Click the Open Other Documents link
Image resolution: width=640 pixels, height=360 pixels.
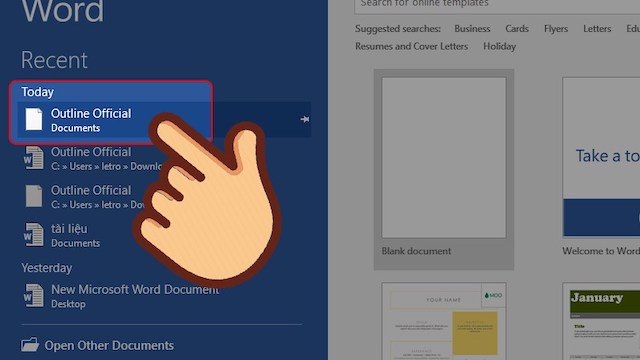(109, 346)
